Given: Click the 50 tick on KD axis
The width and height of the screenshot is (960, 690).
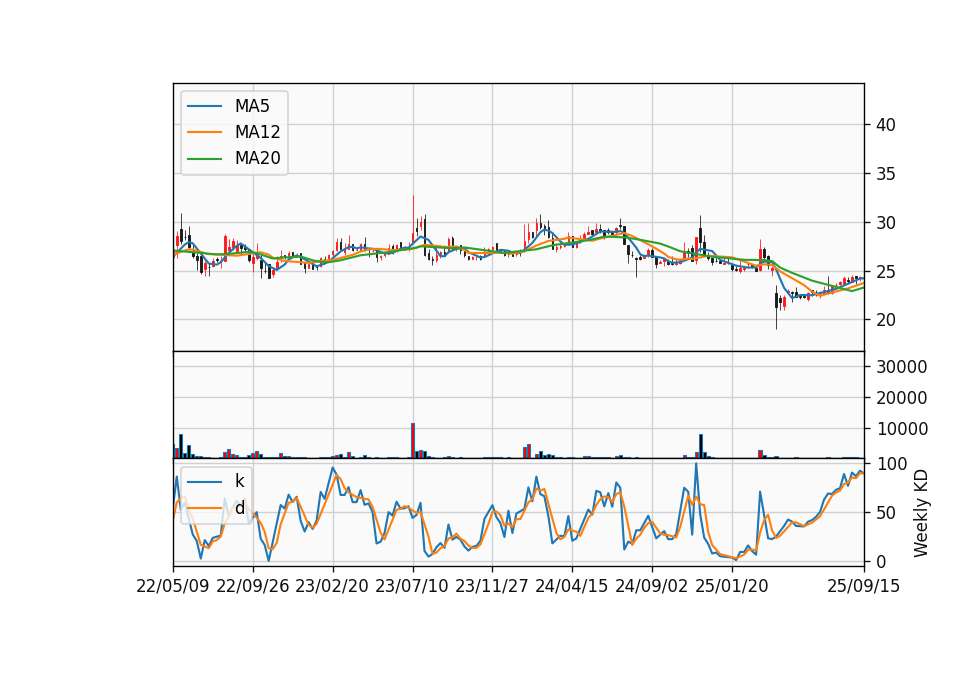Looking at the screenshot, I should 886,512.
